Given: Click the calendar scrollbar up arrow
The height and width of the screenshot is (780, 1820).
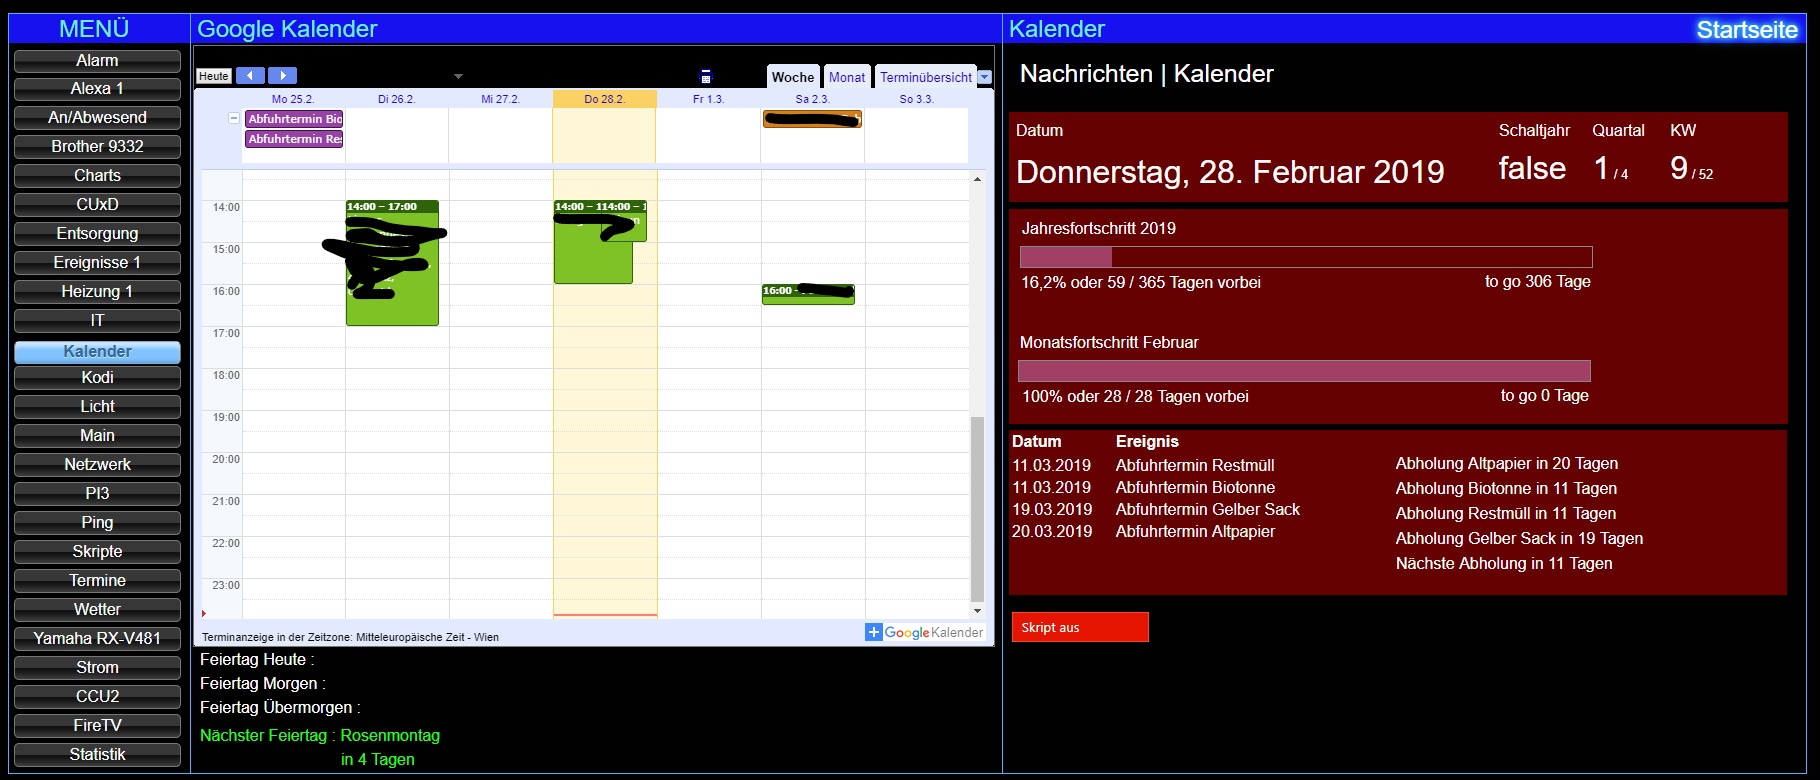Looking at the screenshot, I should point(977,179).
